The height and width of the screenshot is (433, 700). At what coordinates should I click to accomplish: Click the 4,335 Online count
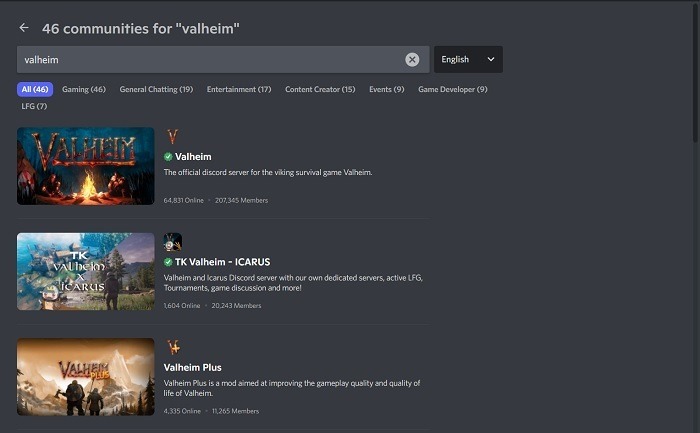[x=182, y=411]
